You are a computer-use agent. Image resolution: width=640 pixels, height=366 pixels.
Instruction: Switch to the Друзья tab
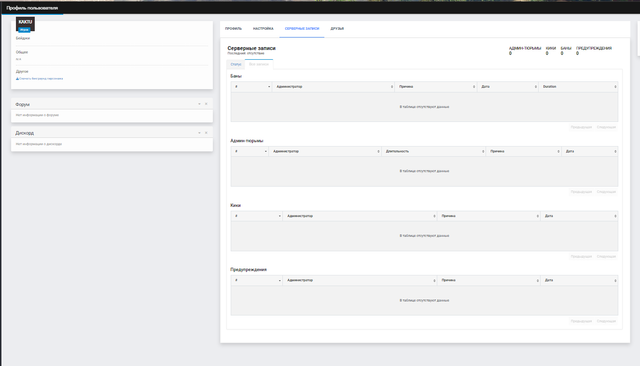pos(337,29)
